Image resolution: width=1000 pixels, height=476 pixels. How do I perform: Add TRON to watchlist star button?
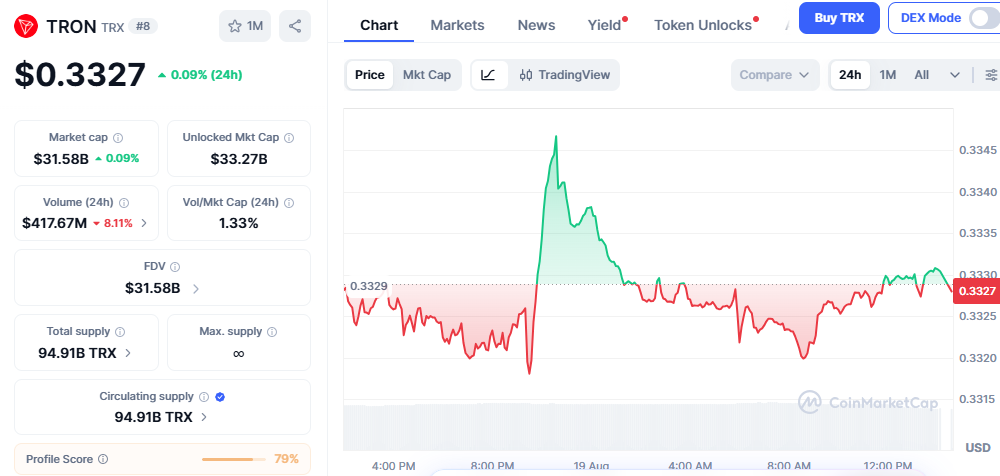point(245,26)
